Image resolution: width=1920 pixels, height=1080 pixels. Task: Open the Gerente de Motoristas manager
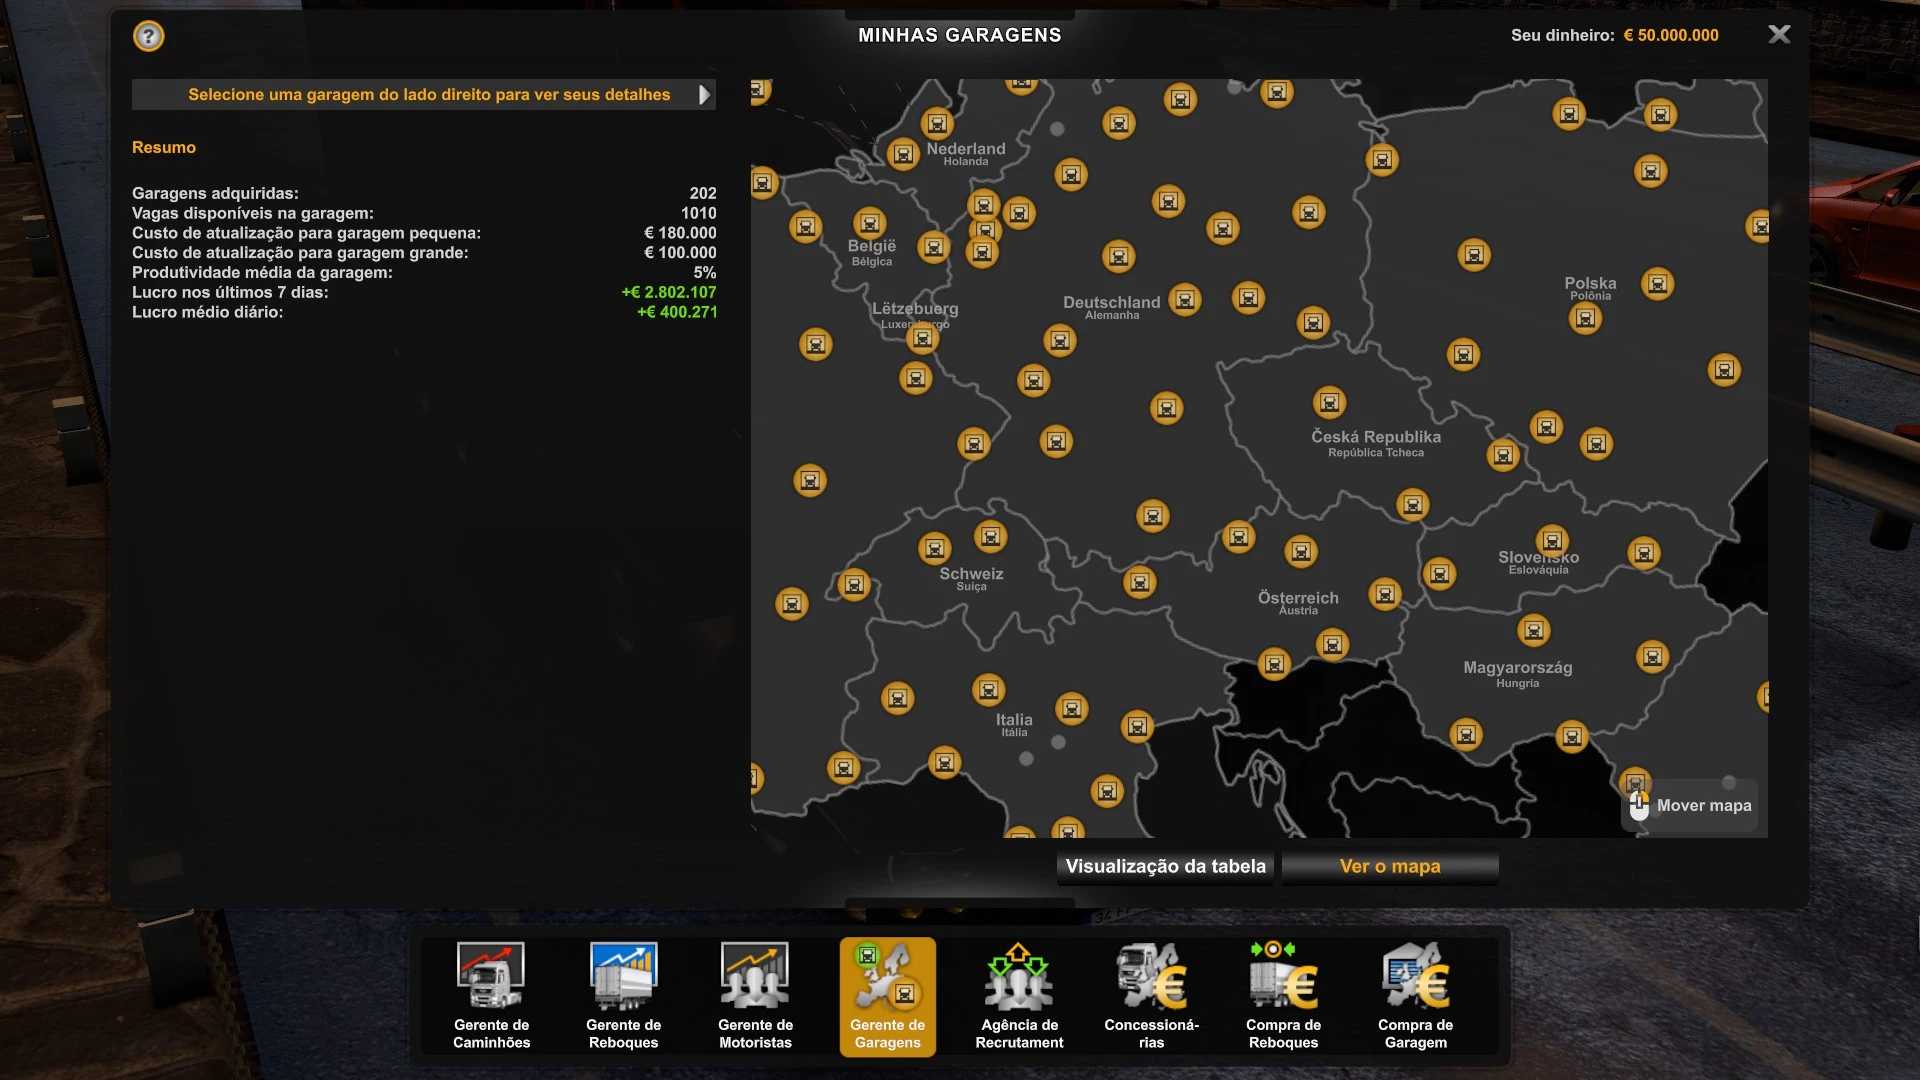coord(755,996)
